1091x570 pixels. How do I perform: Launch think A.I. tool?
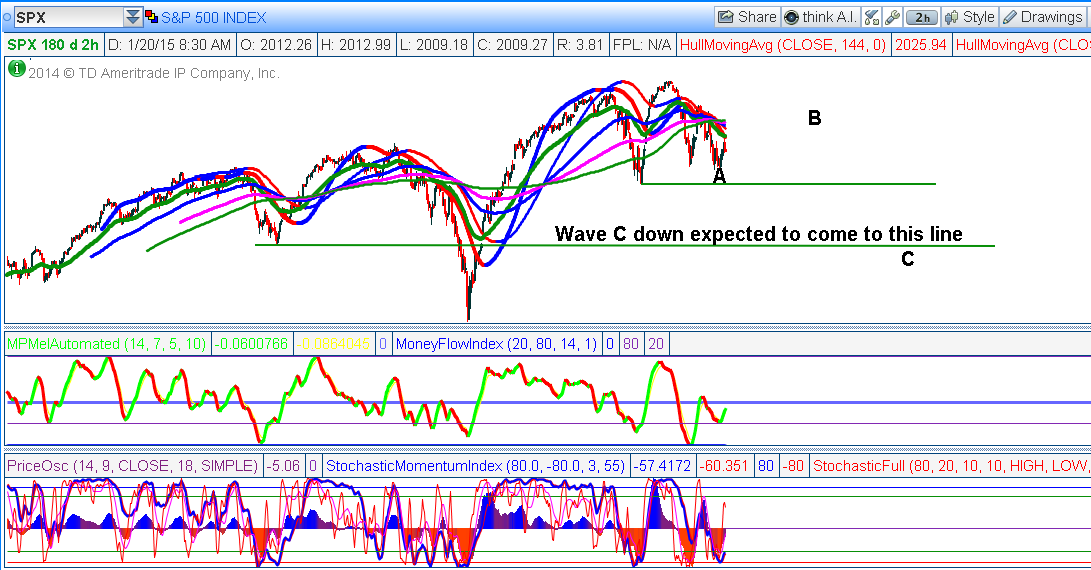(x=820, y=17)
